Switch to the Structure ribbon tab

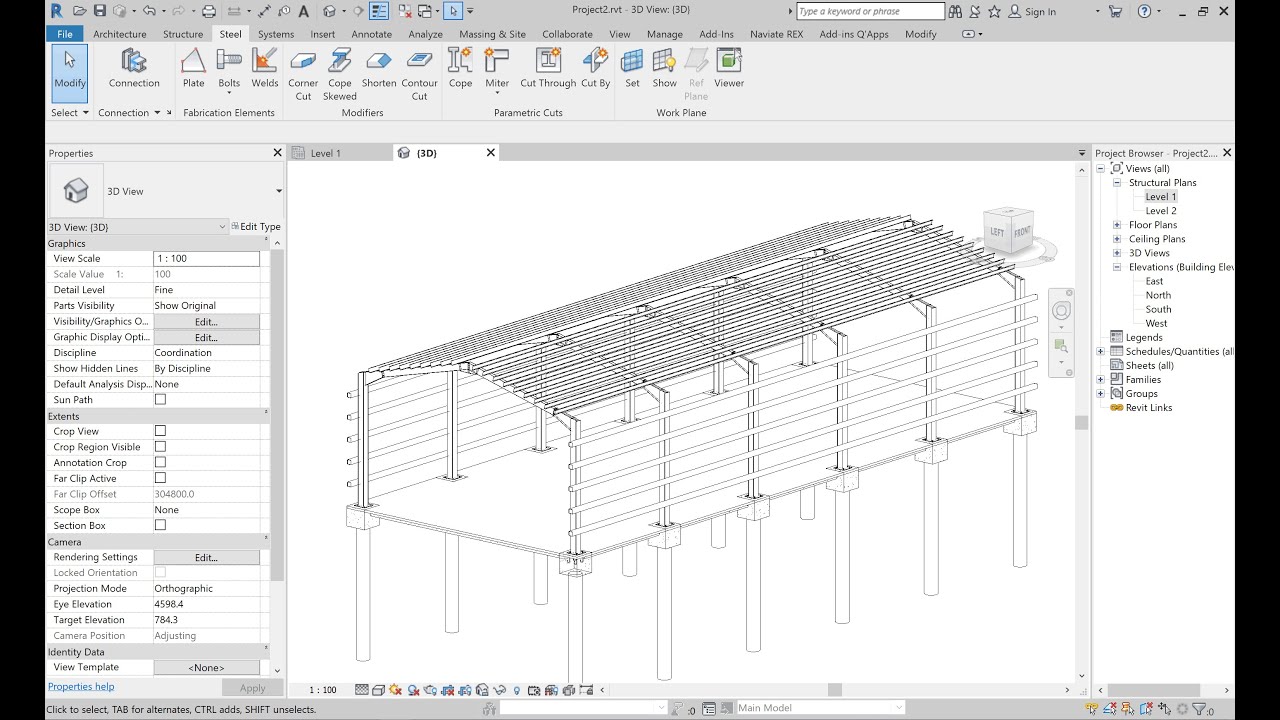point(183,34)
